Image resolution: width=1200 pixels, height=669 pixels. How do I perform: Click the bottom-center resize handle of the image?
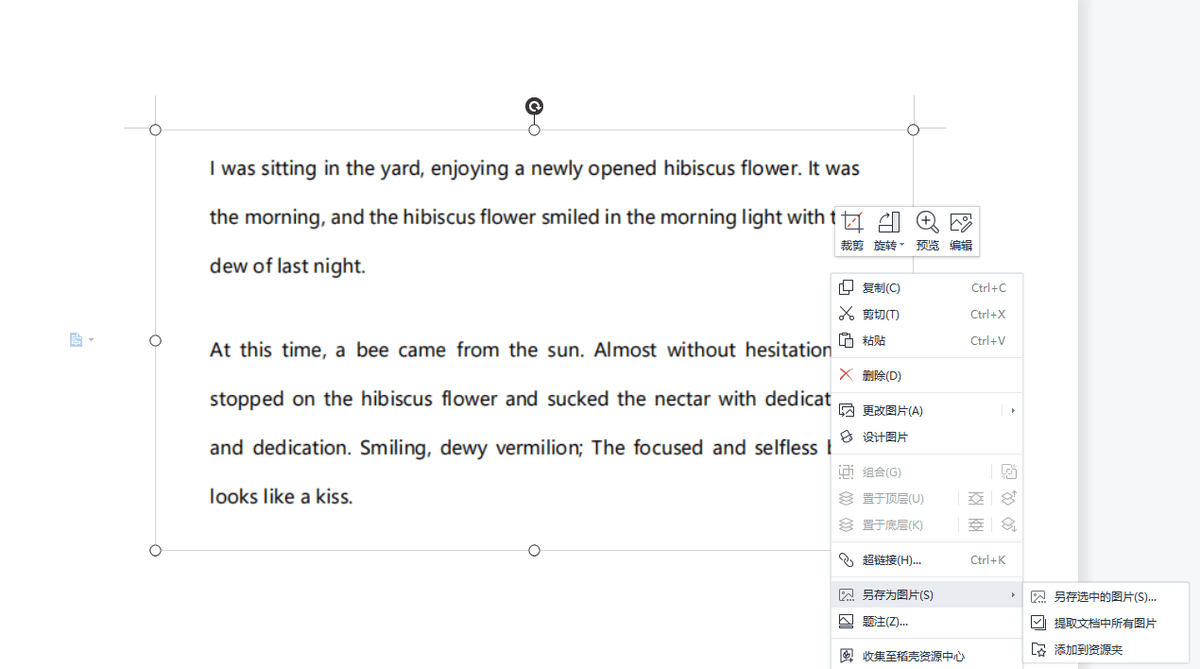point(534,551)
